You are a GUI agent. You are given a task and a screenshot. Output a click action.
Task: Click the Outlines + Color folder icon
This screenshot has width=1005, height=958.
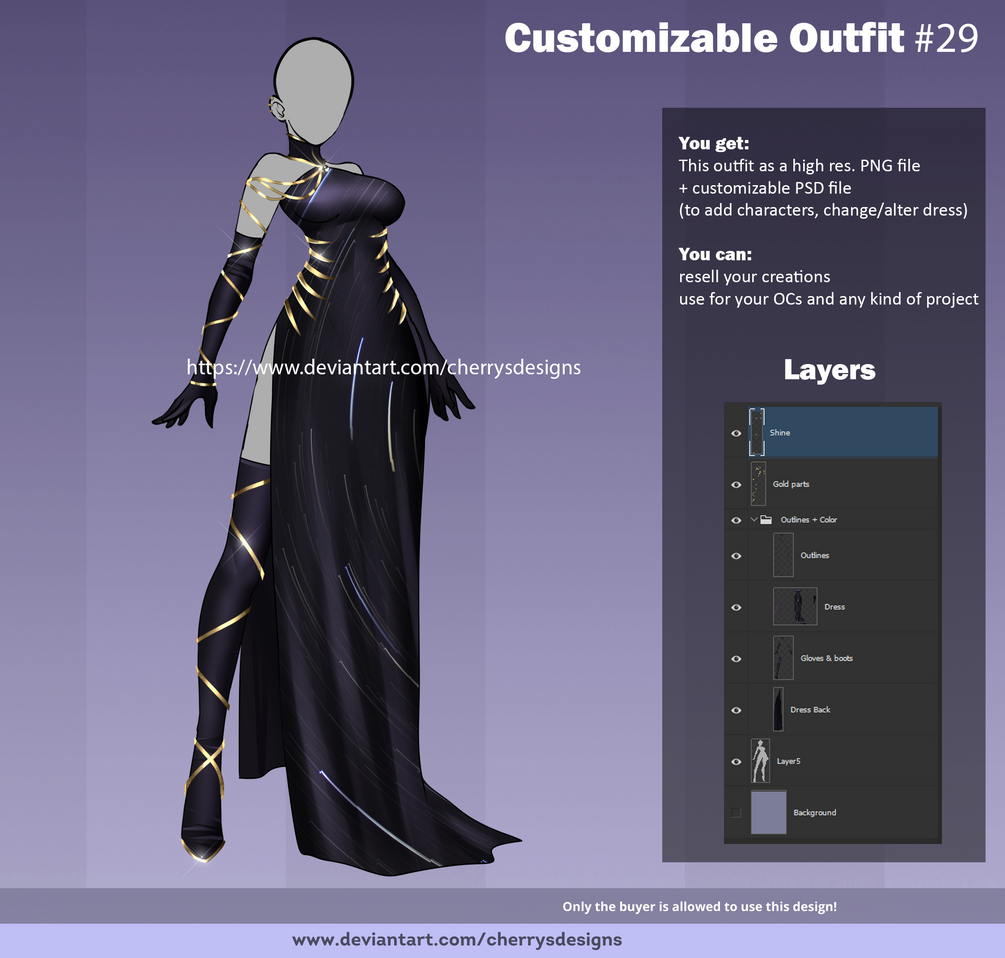click(x=765, y=520)
